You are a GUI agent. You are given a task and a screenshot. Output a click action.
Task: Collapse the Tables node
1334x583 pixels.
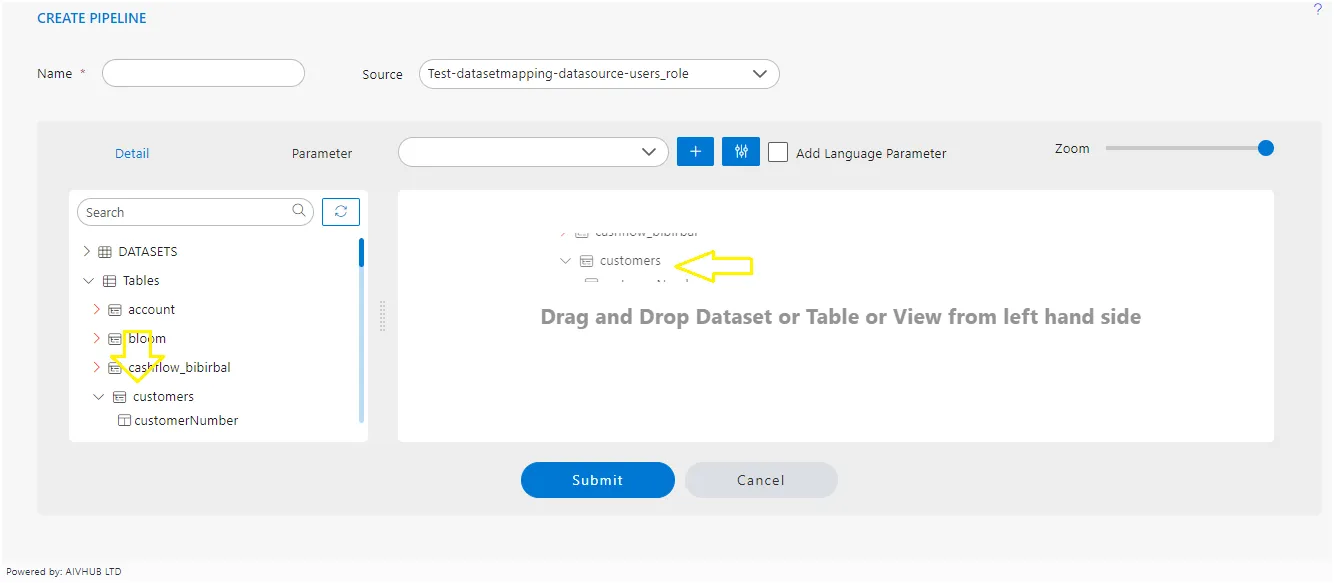[88, 281]
